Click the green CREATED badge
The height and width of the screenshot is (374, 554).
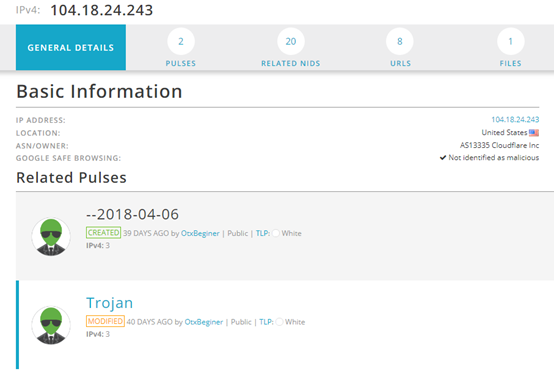pyautogui.click(x=104, y=233)
